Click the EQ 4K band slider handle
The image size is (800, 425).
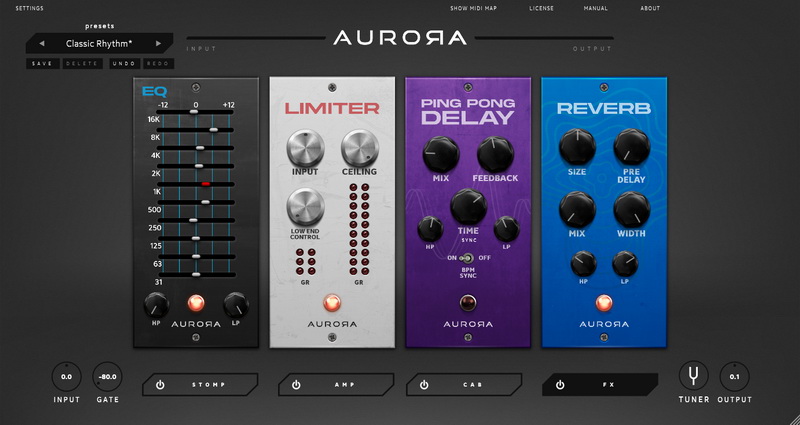[x=200, y=148]
